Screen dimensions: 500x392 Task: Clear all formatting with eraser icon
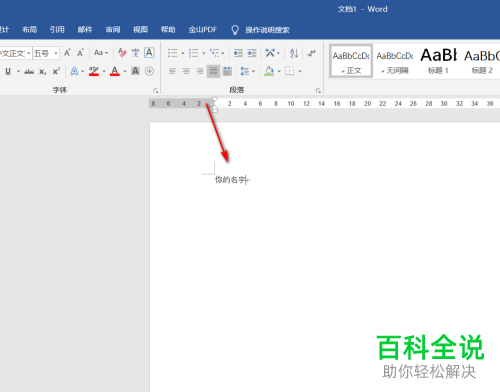click(122, 53)
